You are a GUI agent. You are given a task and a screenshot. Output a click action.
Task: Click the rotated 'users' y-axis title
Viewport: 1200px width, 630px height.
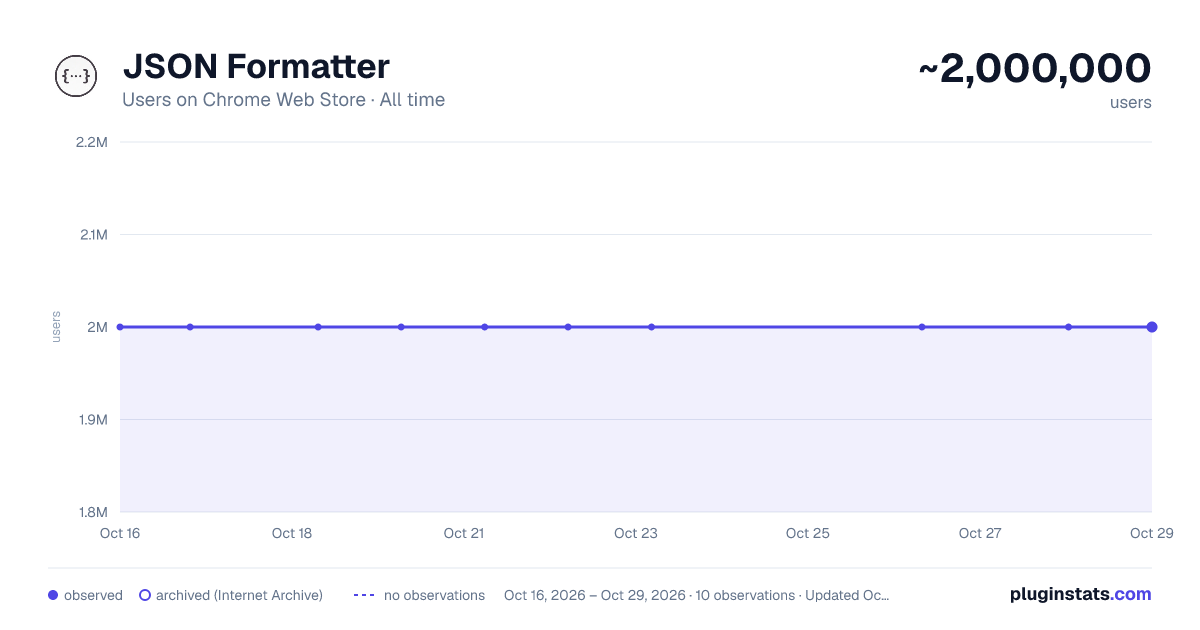point(56,327)
